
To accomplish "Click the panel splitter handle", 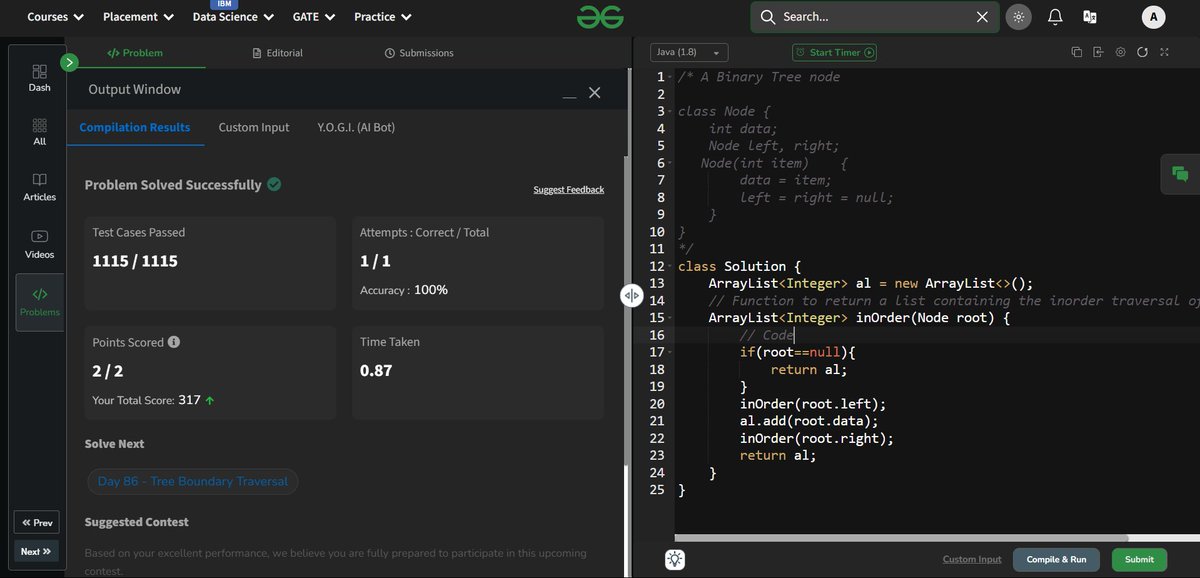I will coord(631,295).
